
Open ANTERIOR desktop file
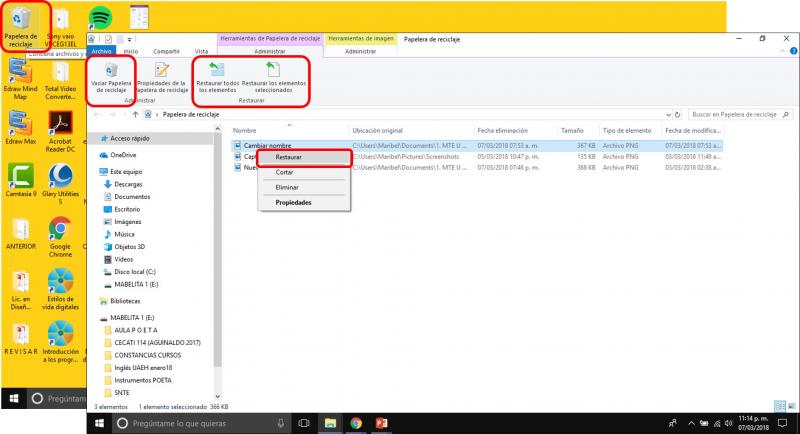click(x=20, y=234)
